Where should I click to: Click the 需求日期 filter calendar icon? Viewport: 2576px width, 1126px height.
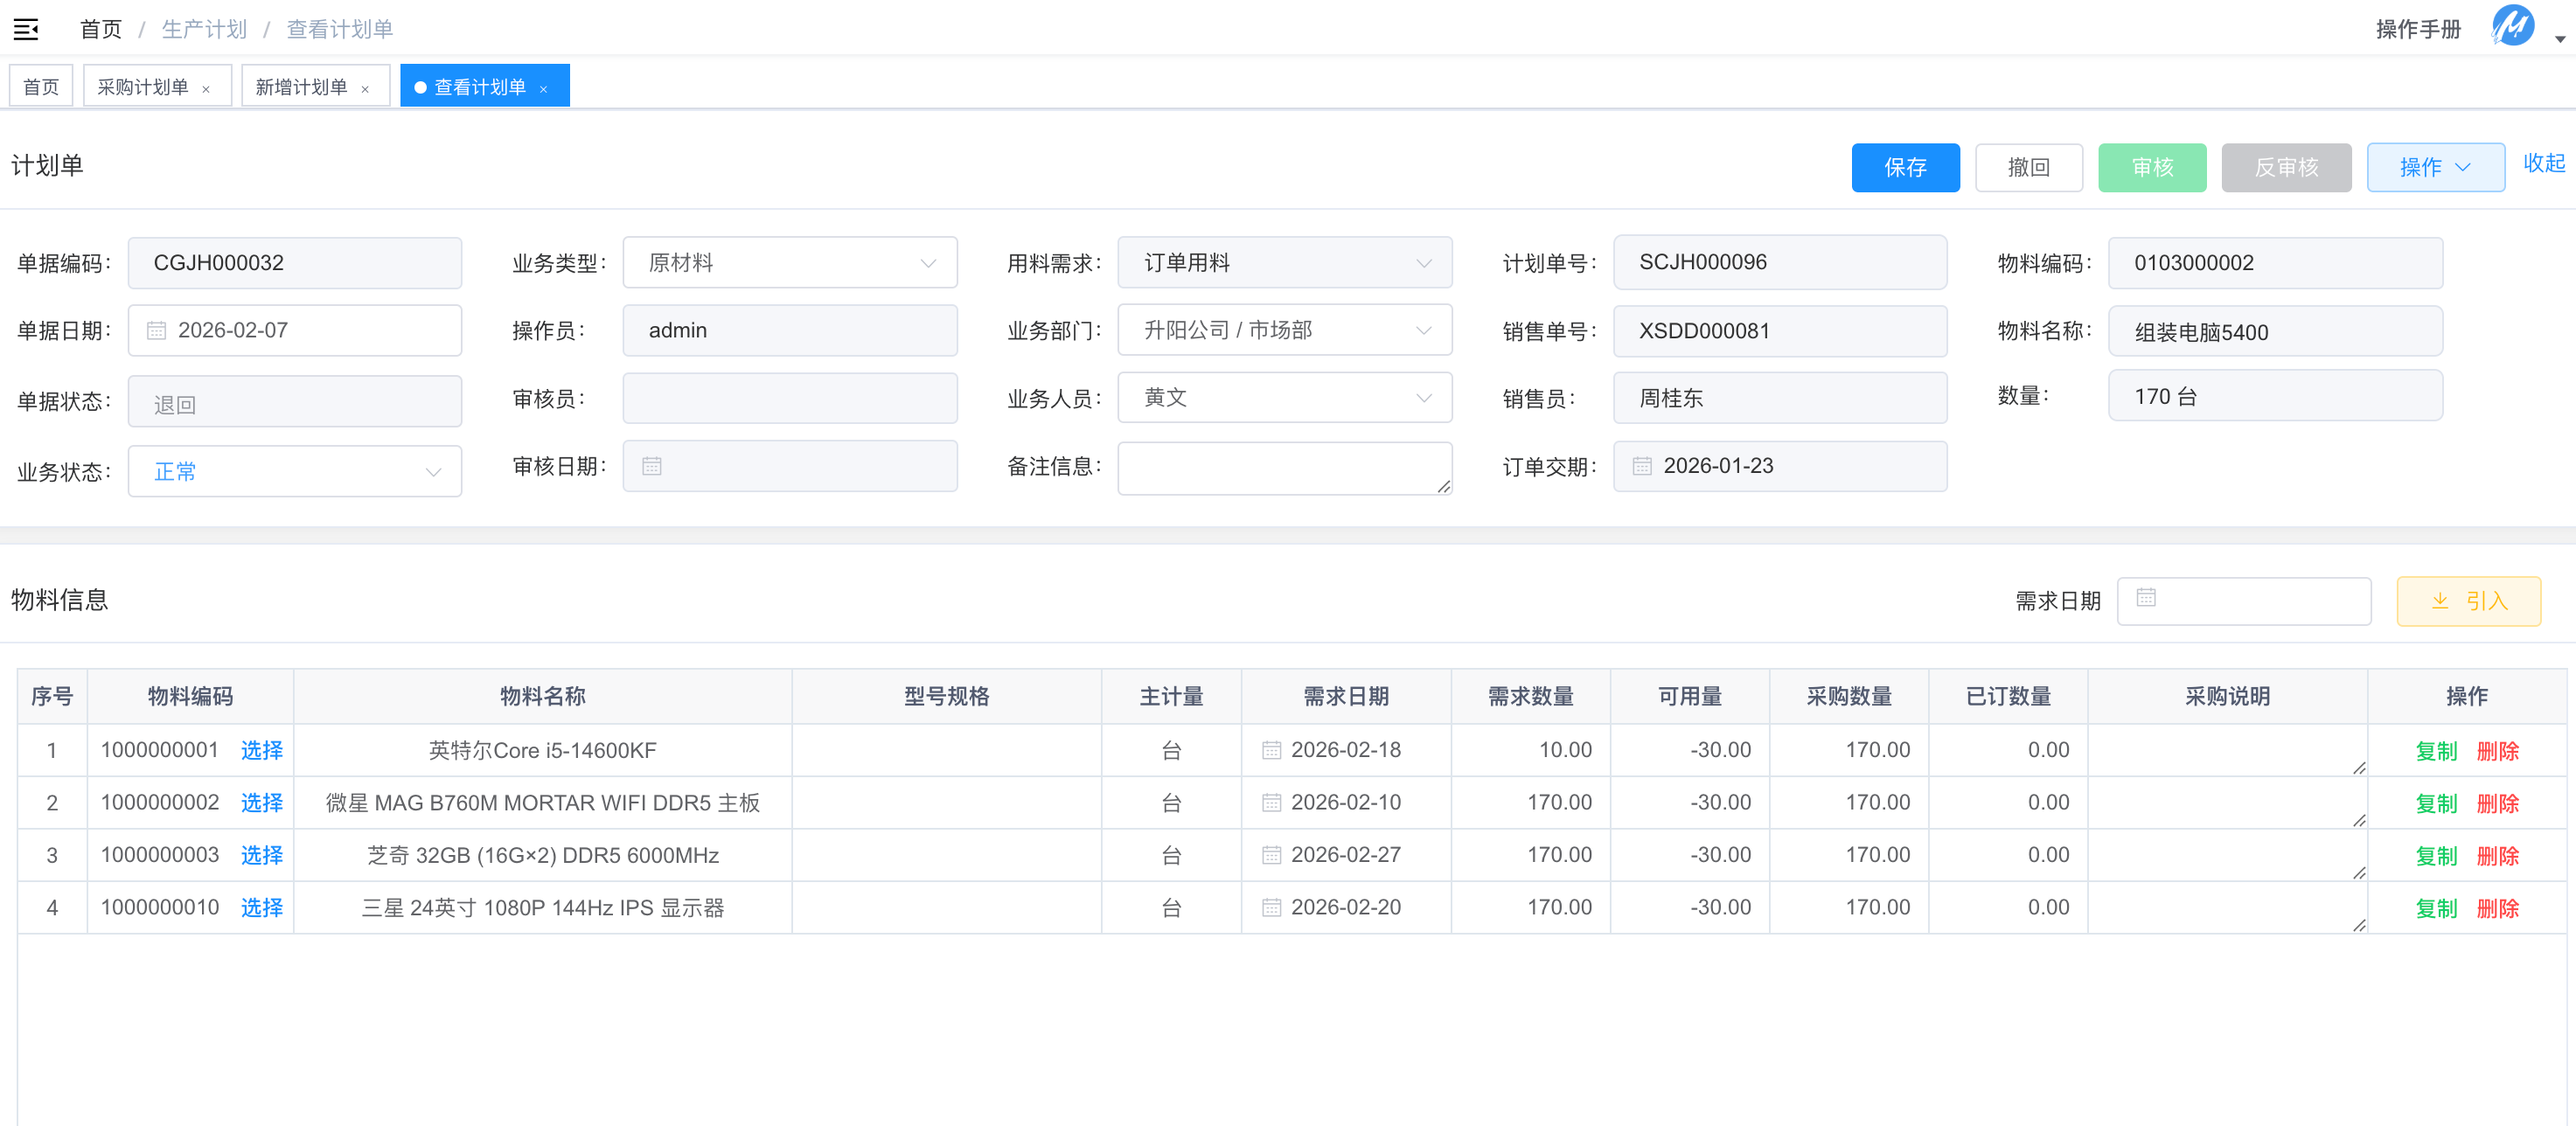(x=2146, y=598)
